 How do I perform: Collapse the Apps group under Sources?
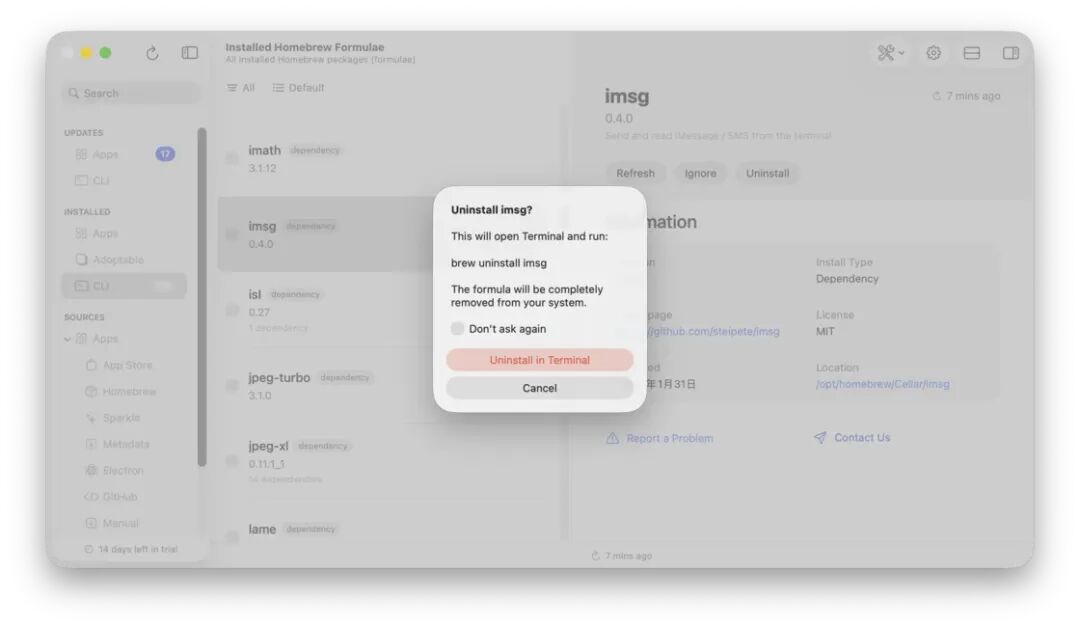[68, 339]
